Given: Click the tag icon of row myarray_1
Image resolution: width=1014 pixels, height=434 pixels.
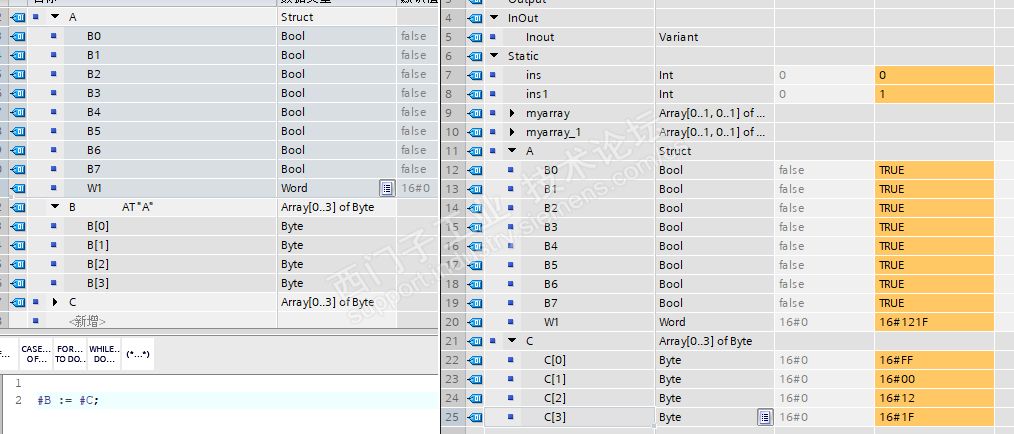Looking at the screenshot, I should click(475, 132).
